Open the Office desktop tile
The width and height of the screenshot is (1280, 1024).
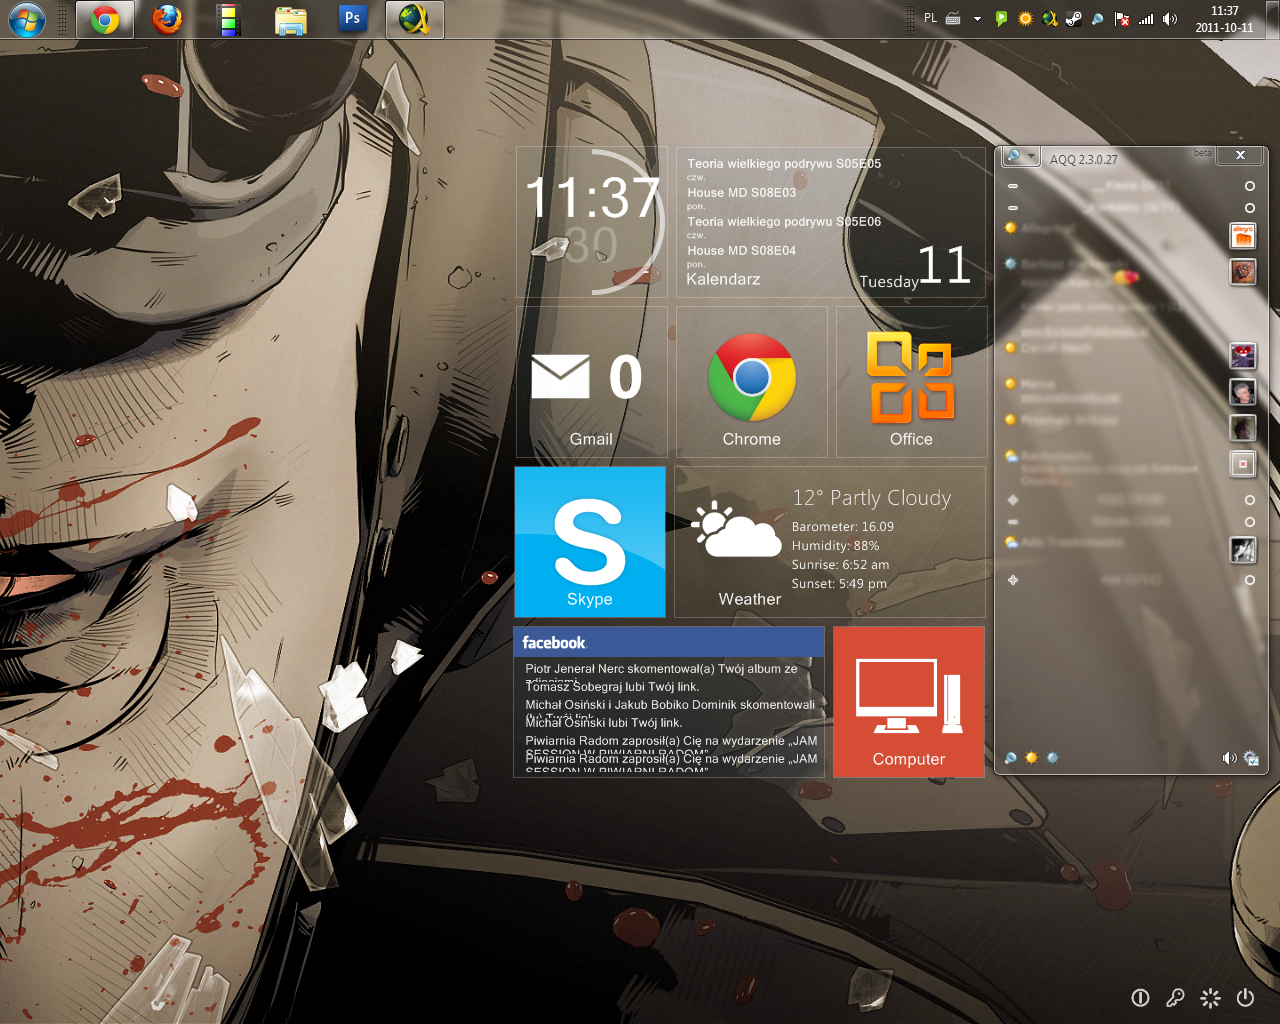(x=911, y=382)
